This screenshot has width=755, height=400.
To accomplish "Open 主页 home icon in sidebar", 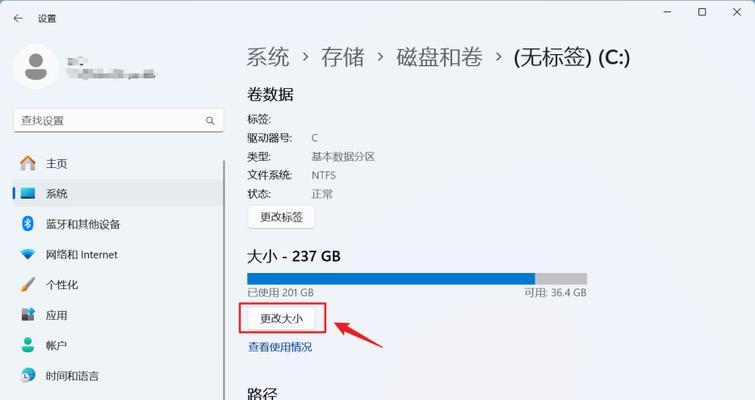I will (28, 163).
